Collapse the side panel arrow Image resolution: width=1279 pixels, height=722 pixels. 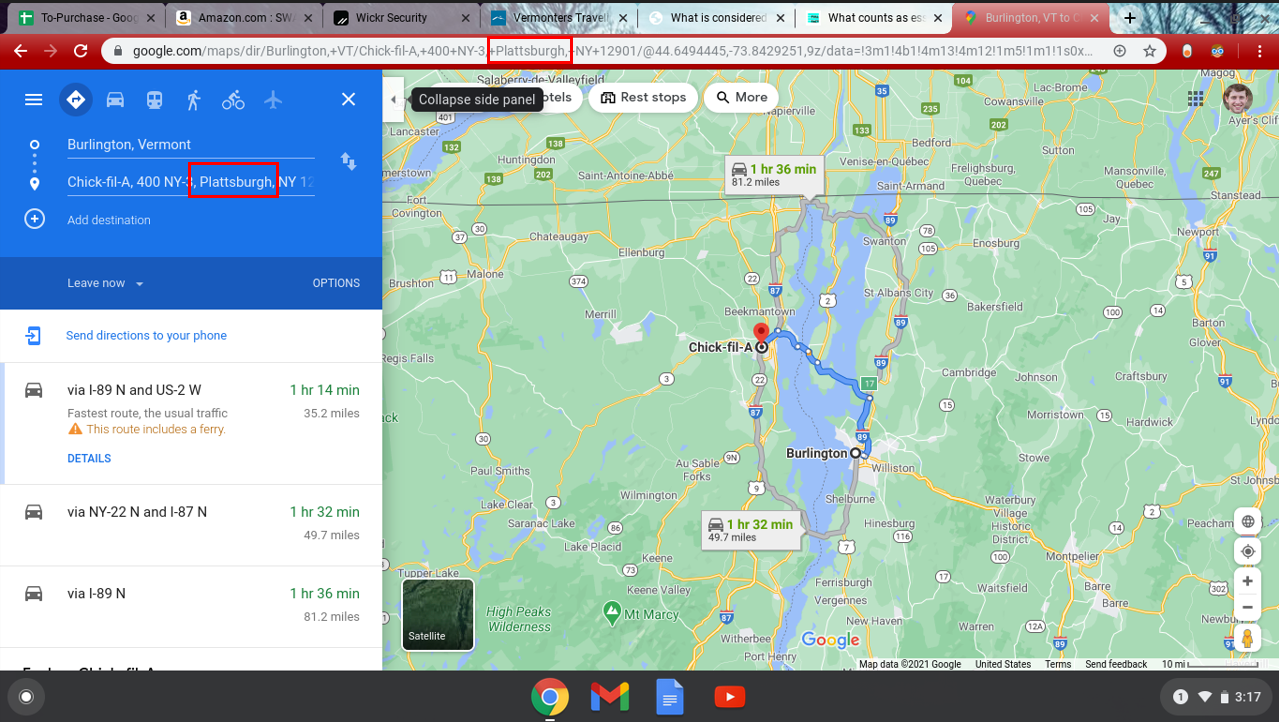(393, 99)
